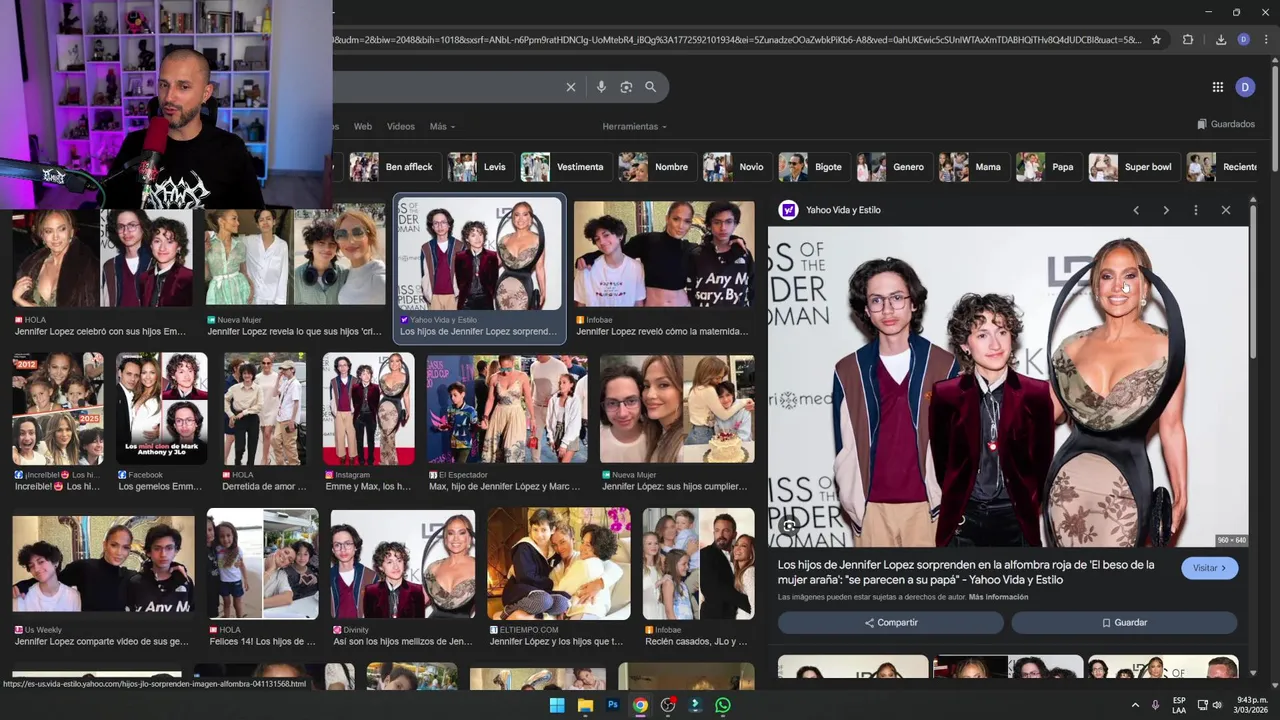Show hidden system tray icons

(1135, 705)
